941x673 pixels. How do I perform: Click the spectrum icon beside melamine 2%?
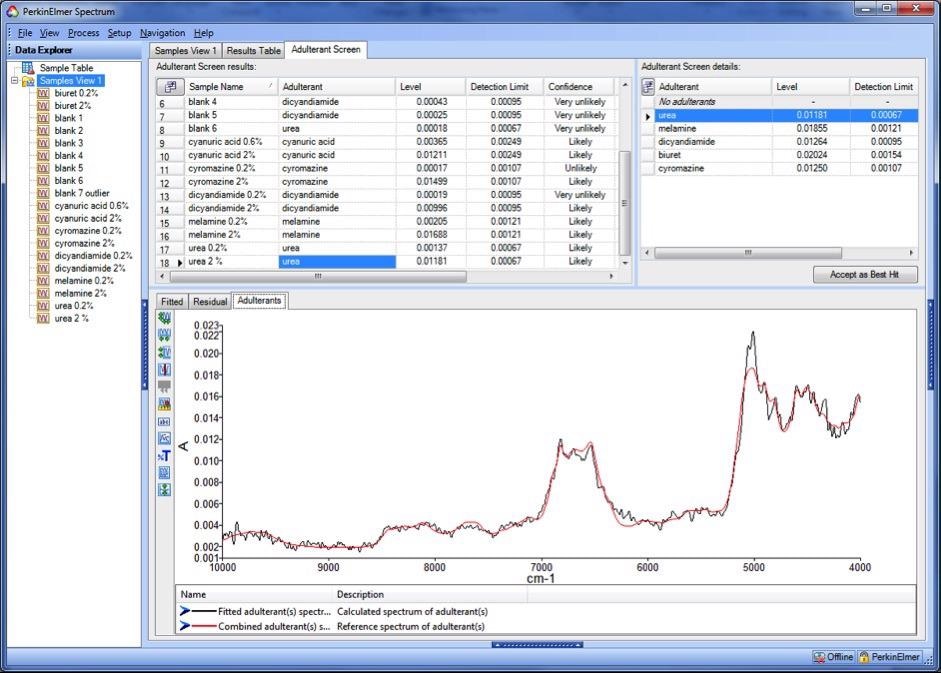tap(43, 293)
